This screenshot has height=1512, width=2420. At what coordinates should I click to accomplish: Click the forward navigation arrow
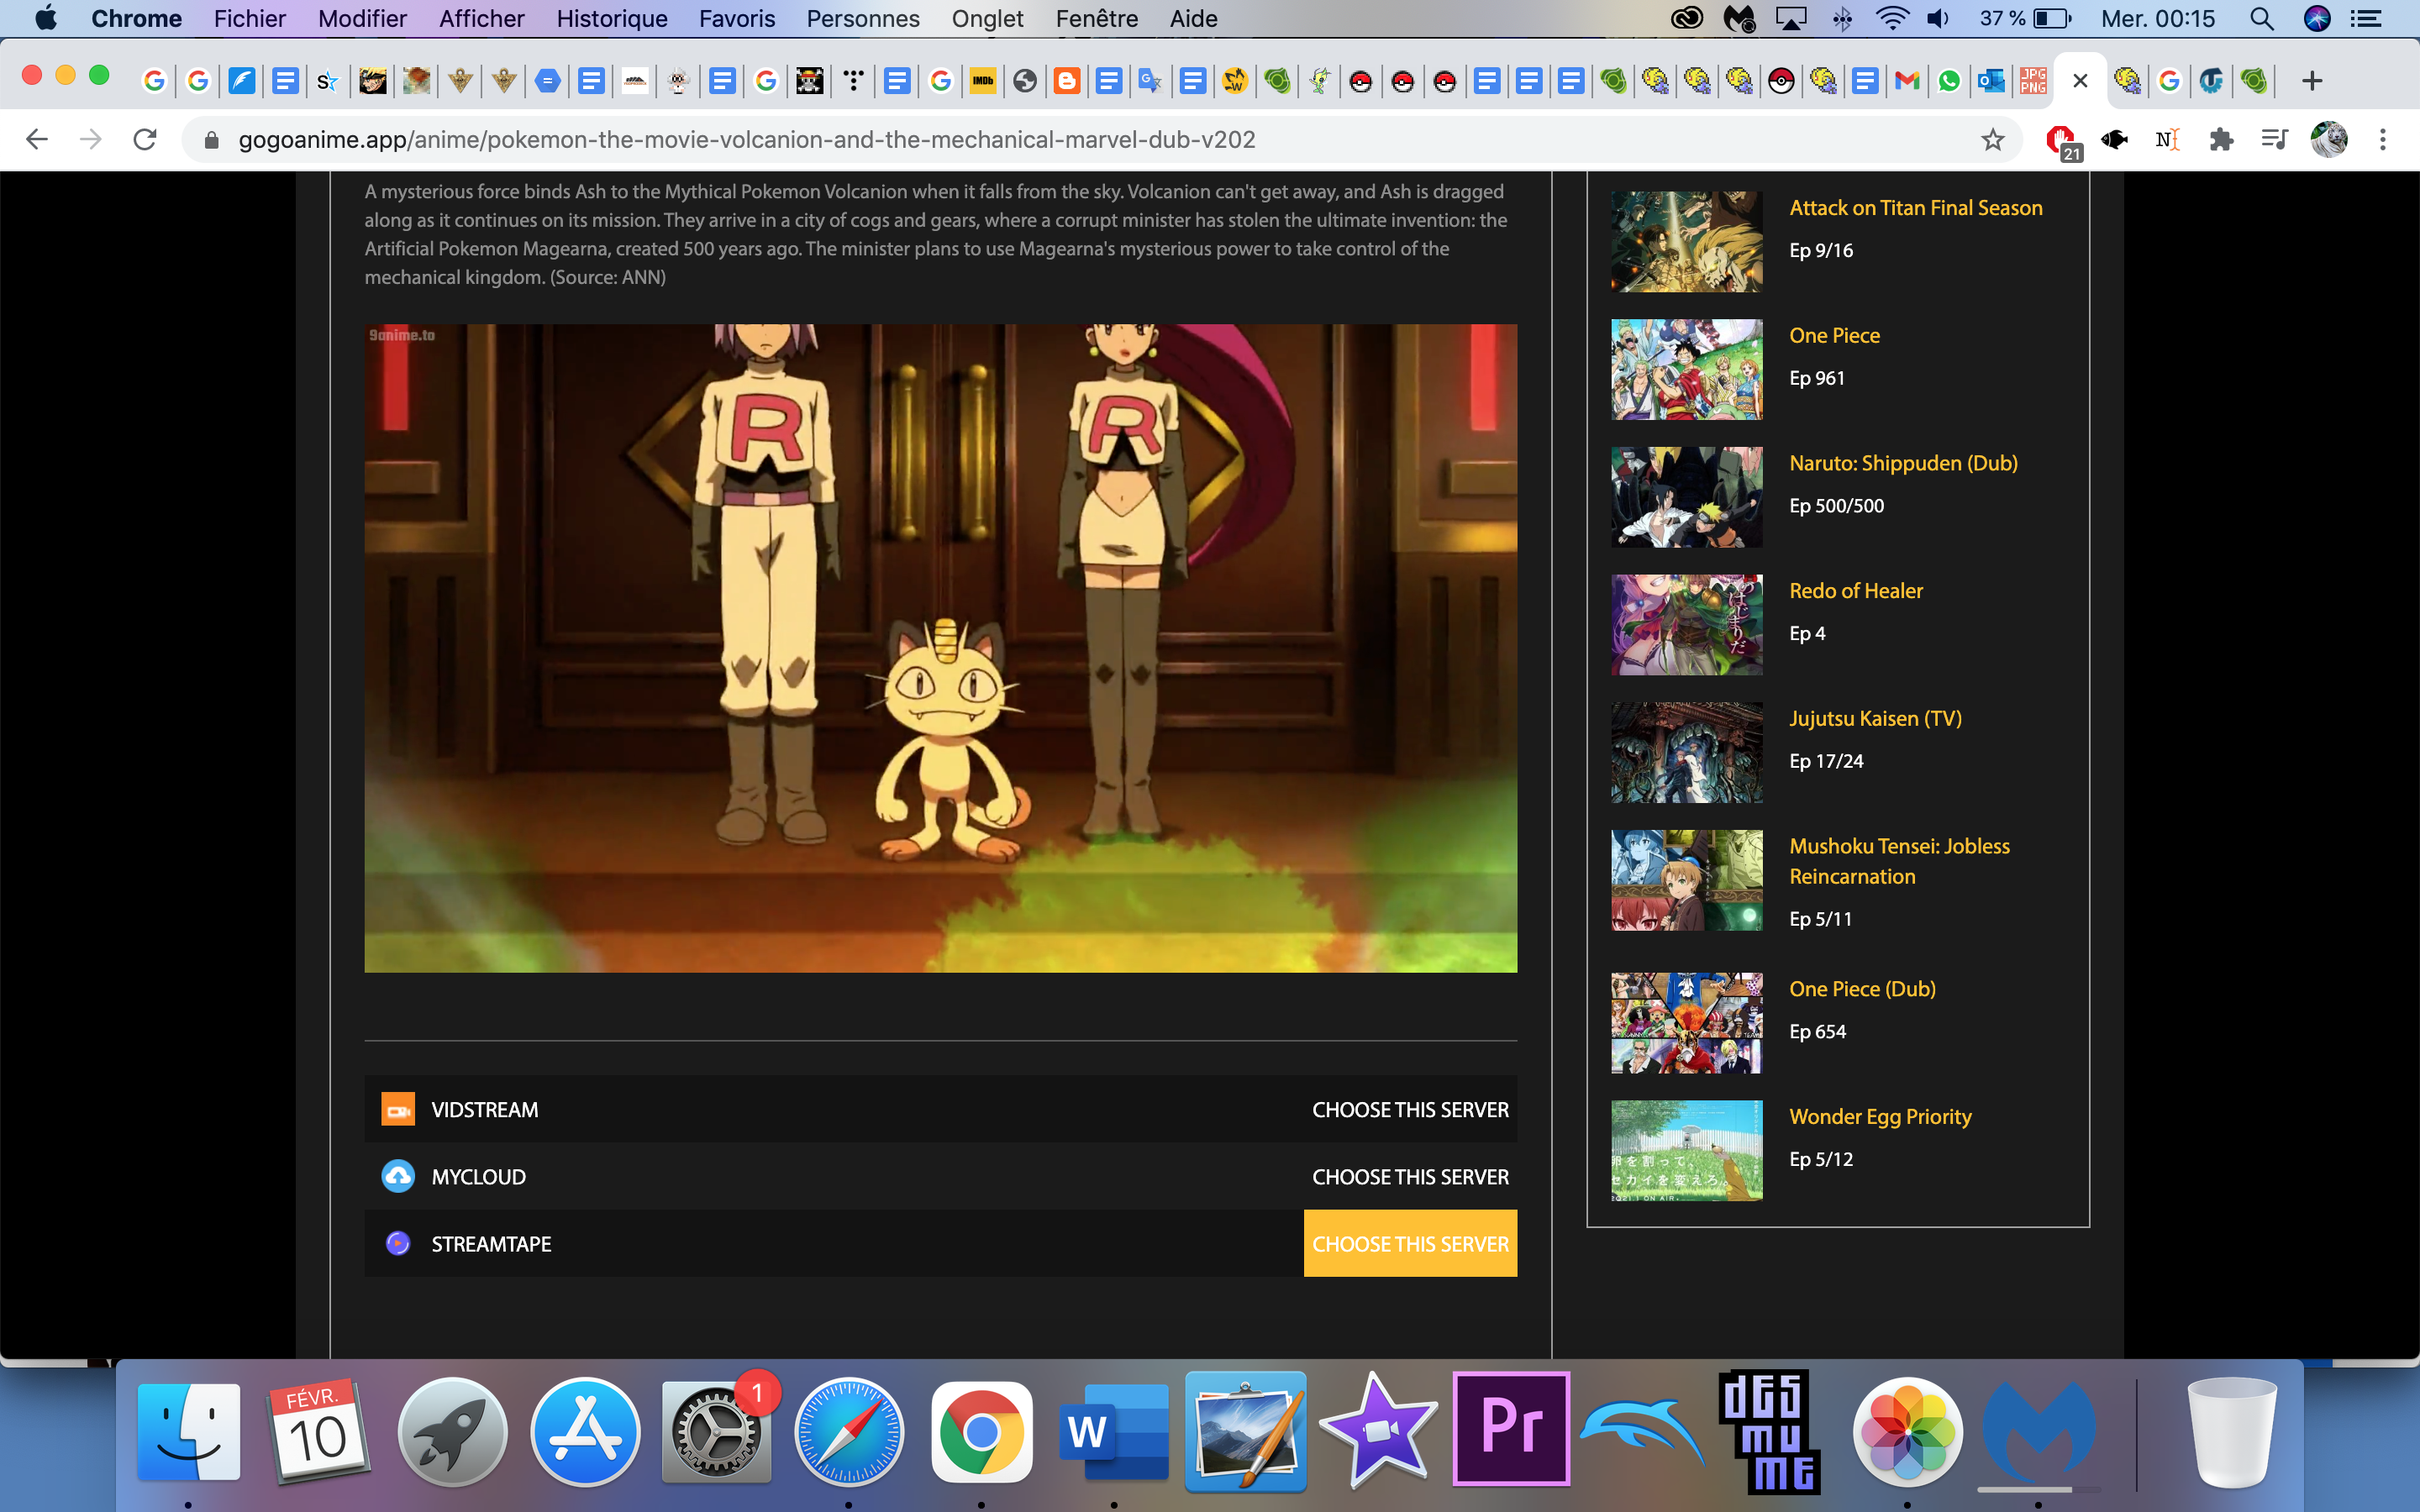pyautogui.click(x=91, y=139)
